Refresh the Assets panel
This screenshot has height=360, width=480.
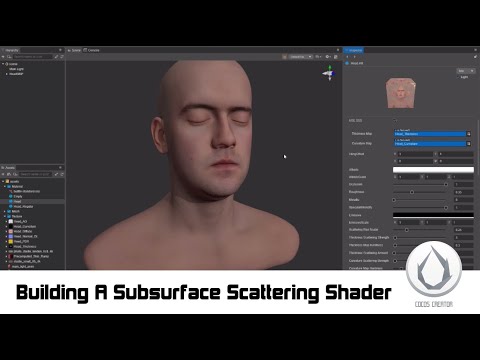[x=62, y=174]
